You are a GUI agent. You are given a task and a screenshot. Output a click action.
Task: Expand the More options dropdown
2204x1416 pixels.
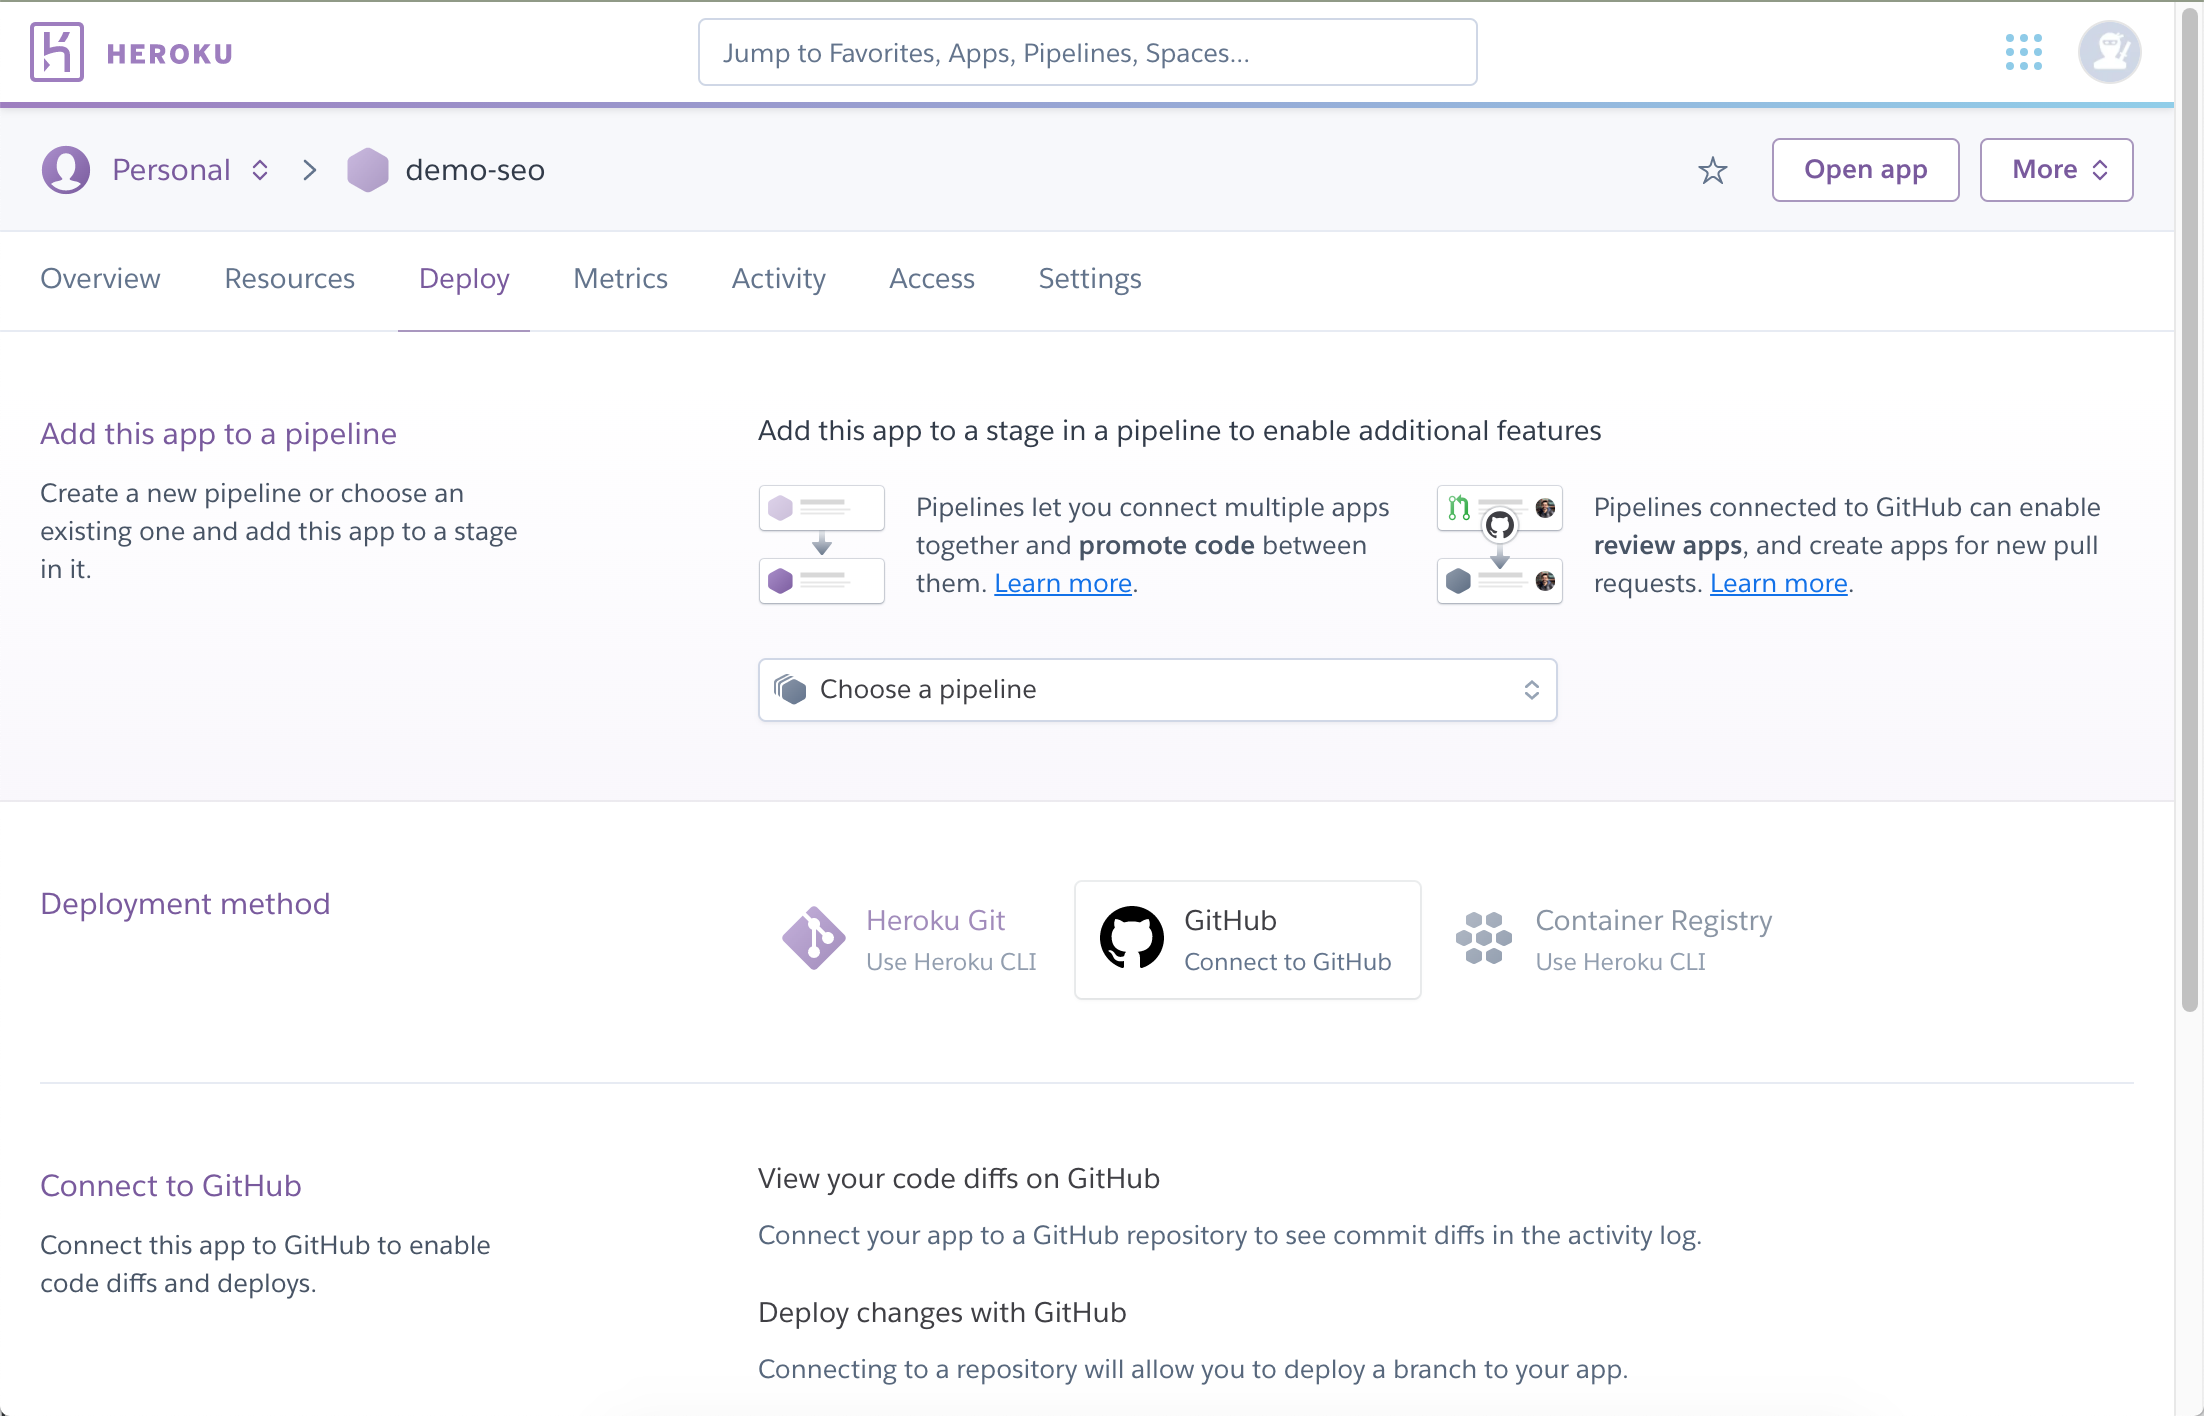[2056, 169]
